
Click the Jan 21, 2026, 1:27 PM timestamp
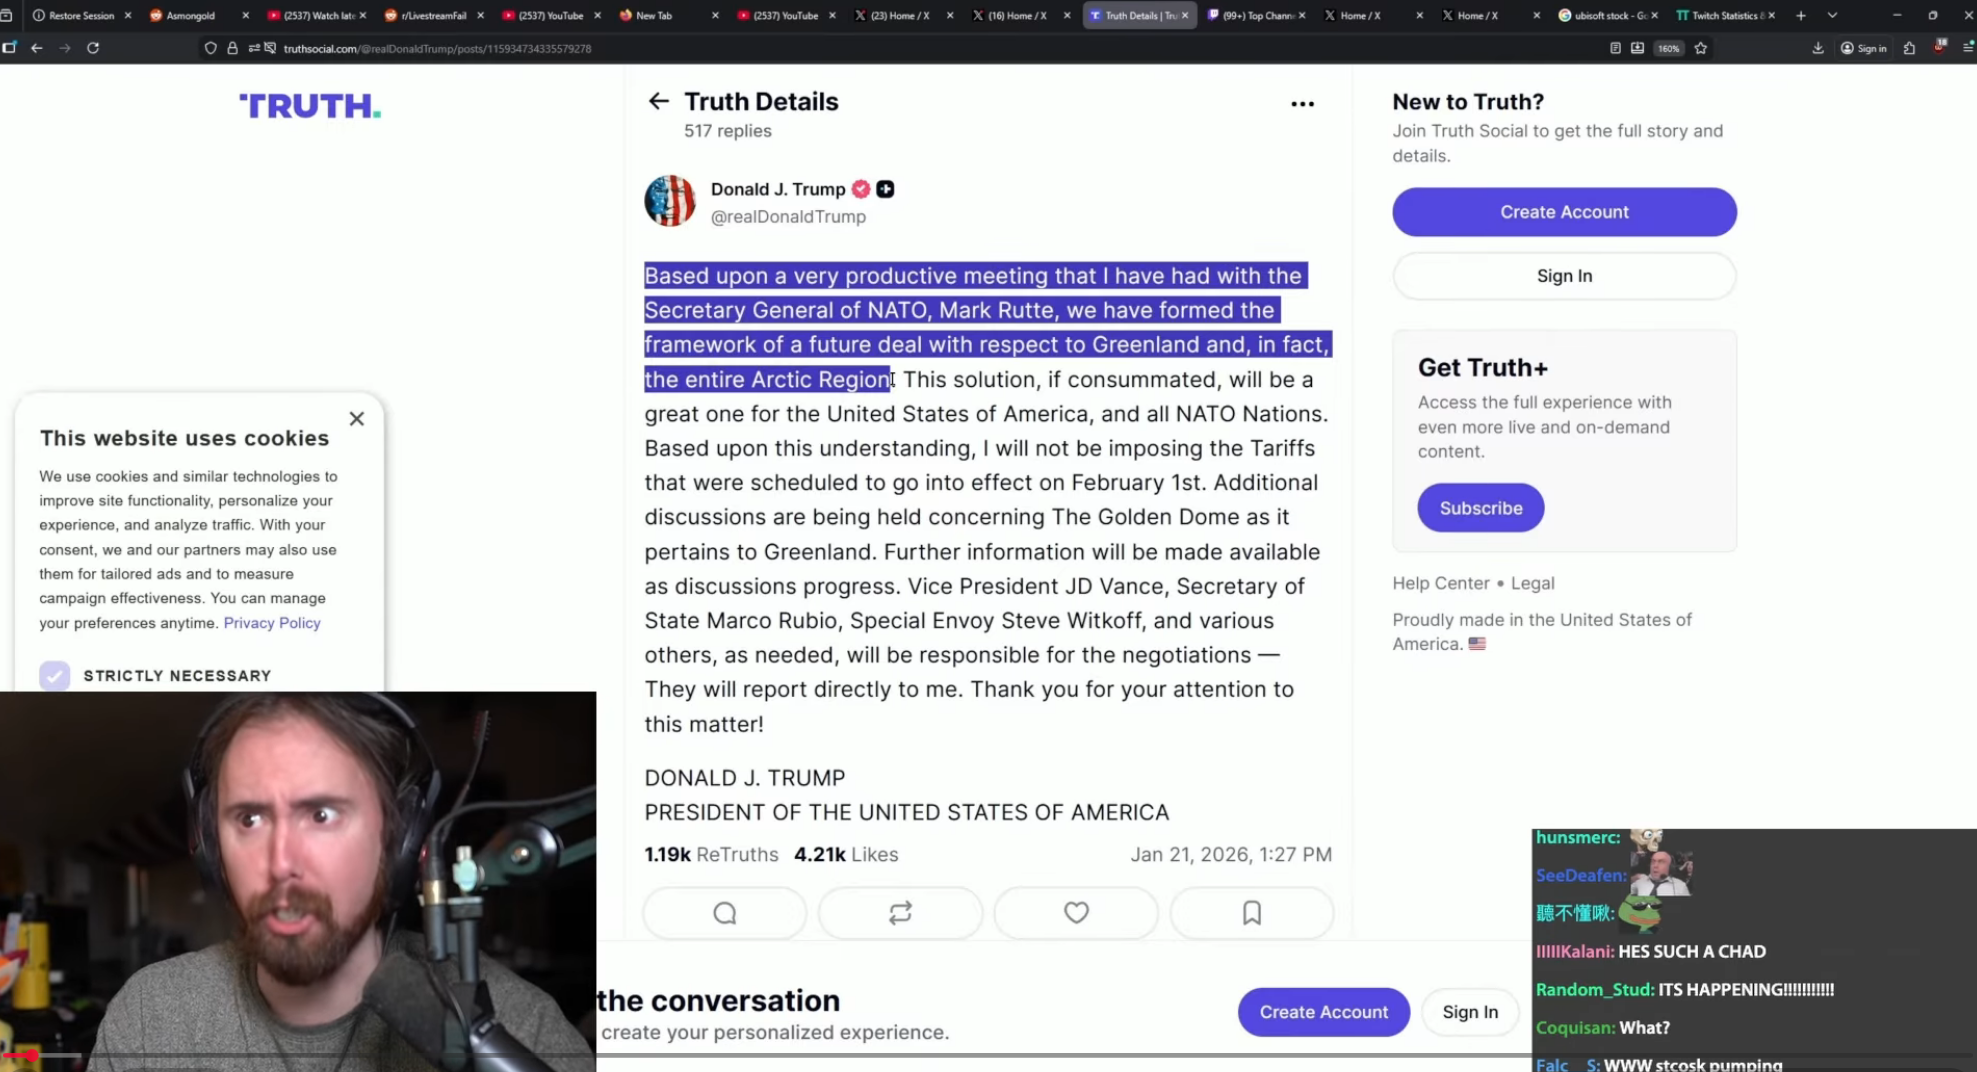pos(1231,855)
